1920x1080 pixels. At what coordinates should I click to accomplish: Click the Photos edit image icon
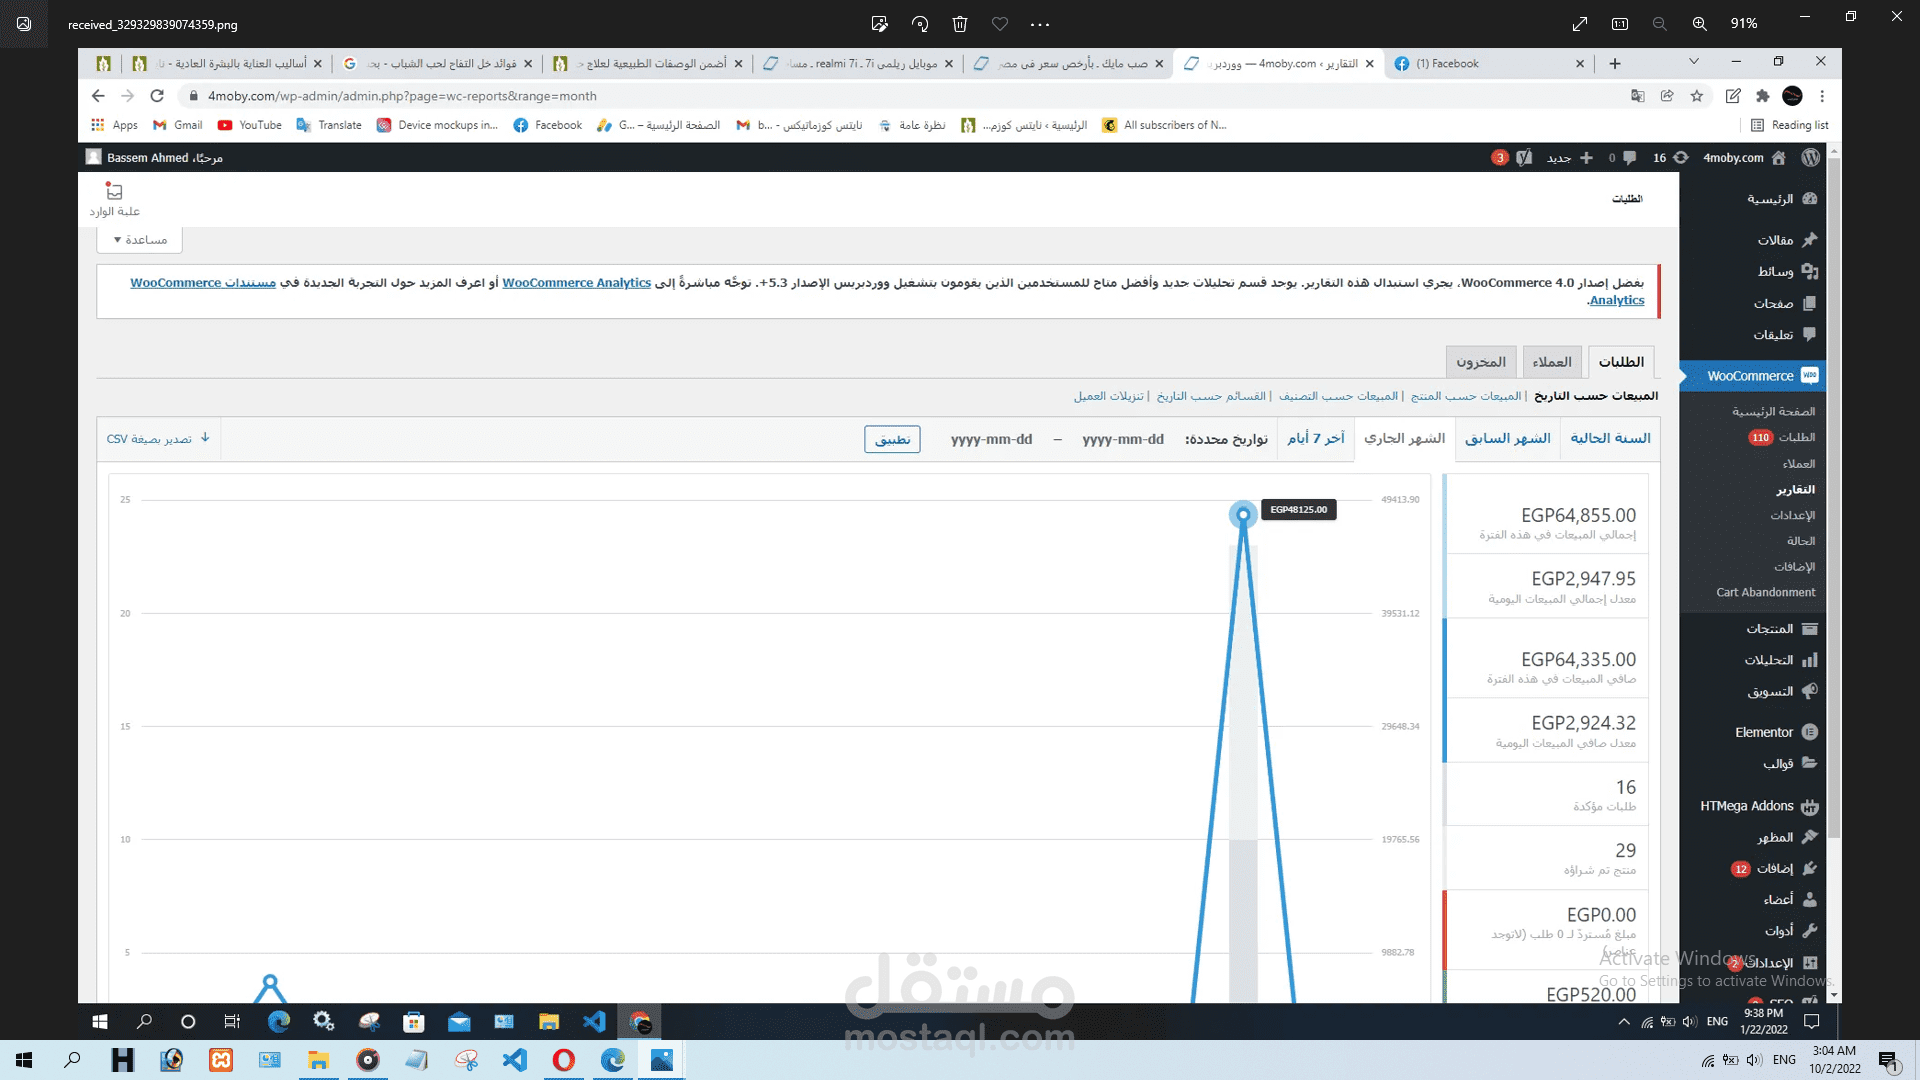pos(879,24)
